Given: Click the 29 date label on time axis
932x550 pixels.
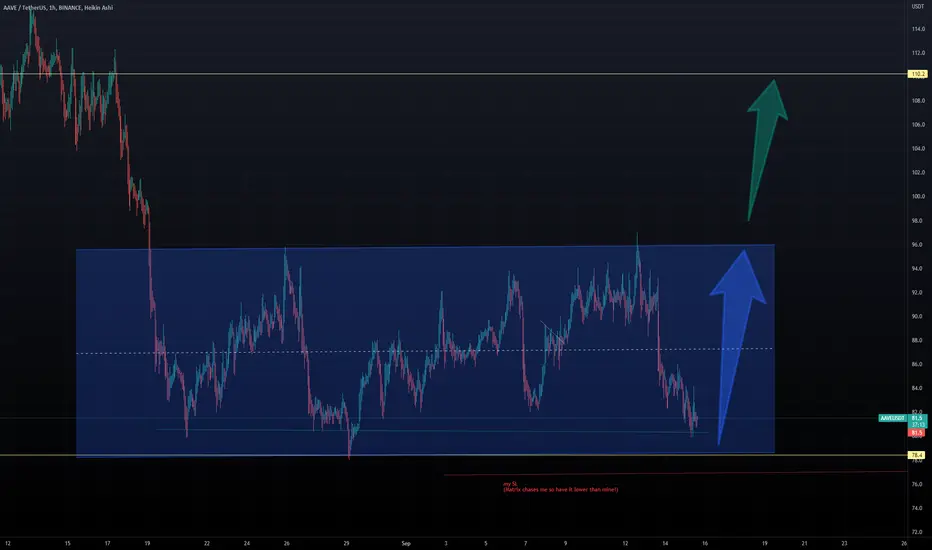Looking at the screenshot, I should point(346,543).
